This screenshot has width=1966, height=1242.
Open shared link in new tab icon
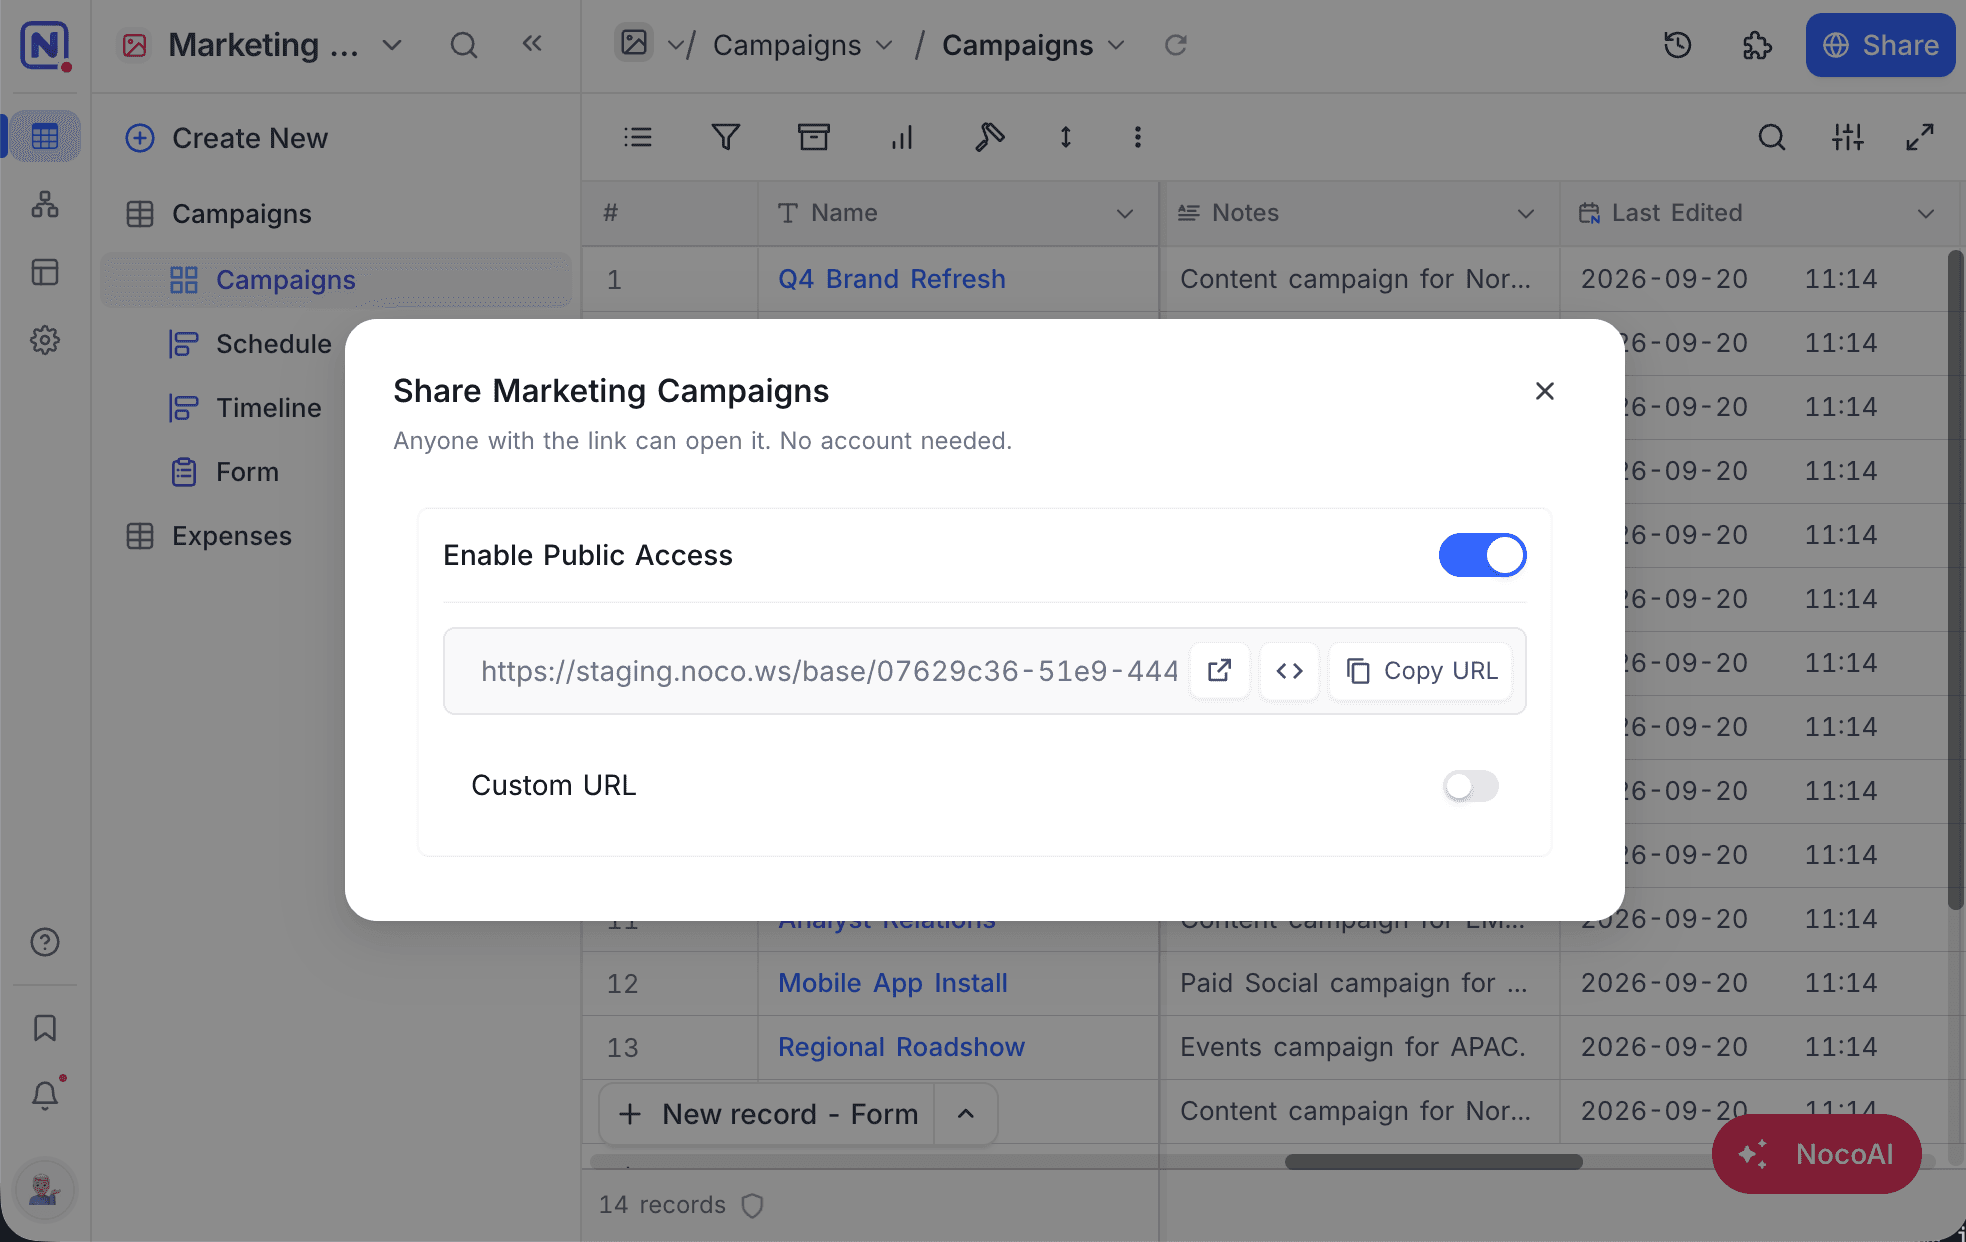point(1219,671)
